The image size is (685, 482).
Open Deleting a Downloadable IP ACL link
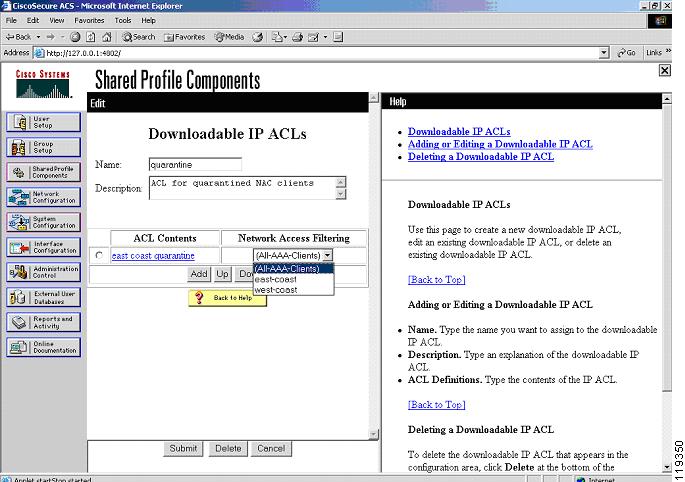[x=481, y=156]
